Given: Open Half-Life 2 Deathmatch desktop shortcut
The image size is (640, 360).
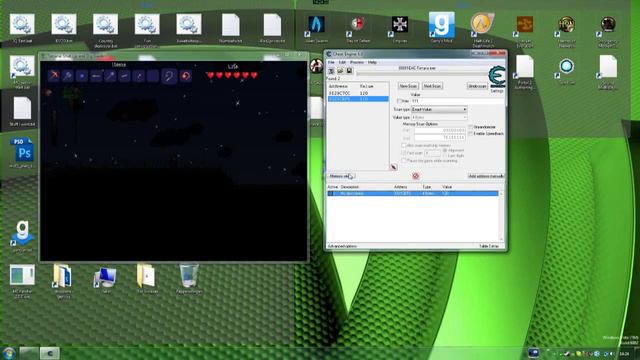Looking at the screenshot, I should point(483,29).
